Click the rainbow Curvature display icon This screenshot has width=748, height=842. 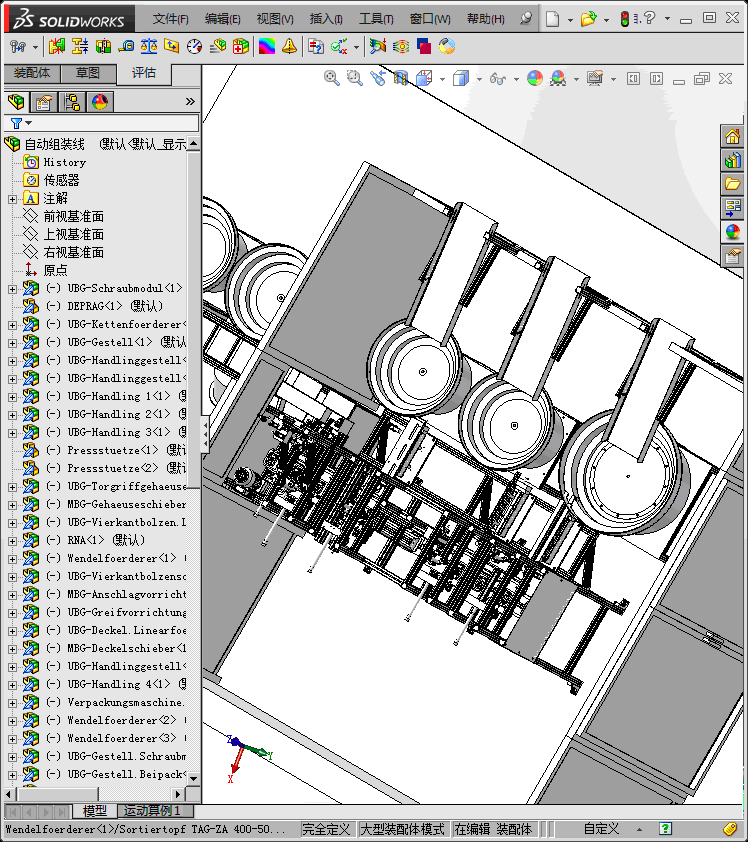point(266,47)
